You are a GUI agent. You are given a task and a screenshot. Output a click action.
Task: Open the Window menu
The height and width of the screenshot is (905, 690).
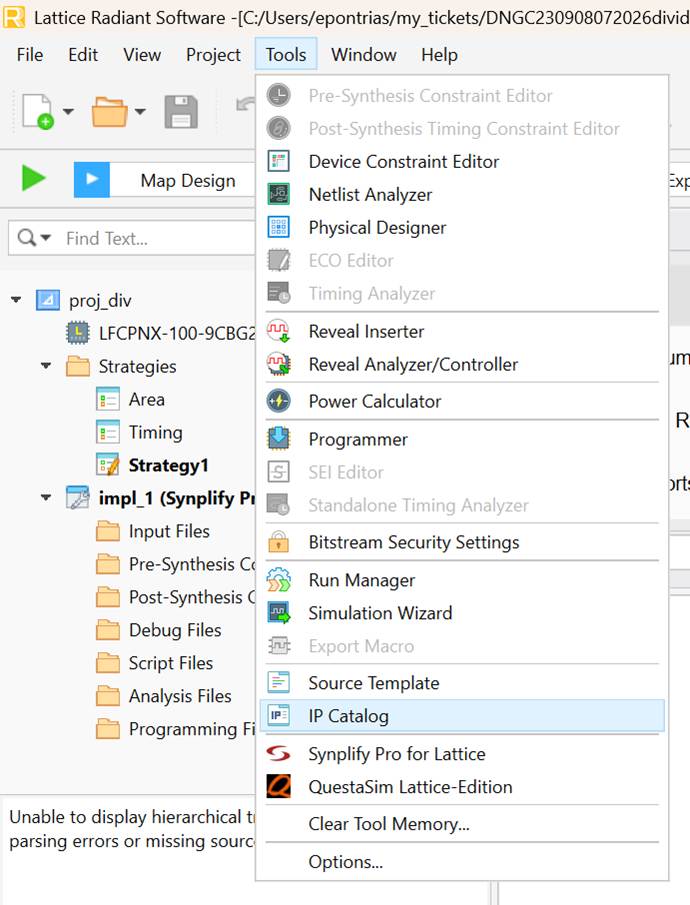tap(363, 55)
